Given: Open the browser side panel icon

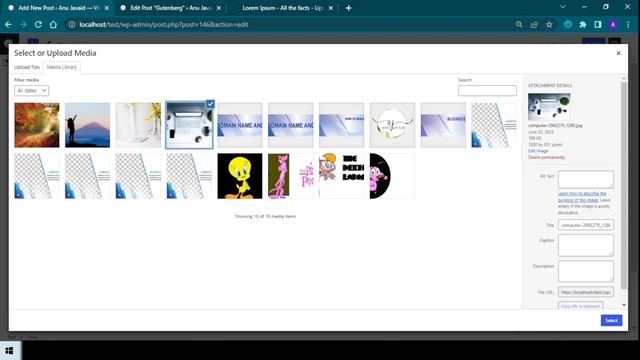Looking at the screenshot, I should pyautogui.click(x=598, y=24).
